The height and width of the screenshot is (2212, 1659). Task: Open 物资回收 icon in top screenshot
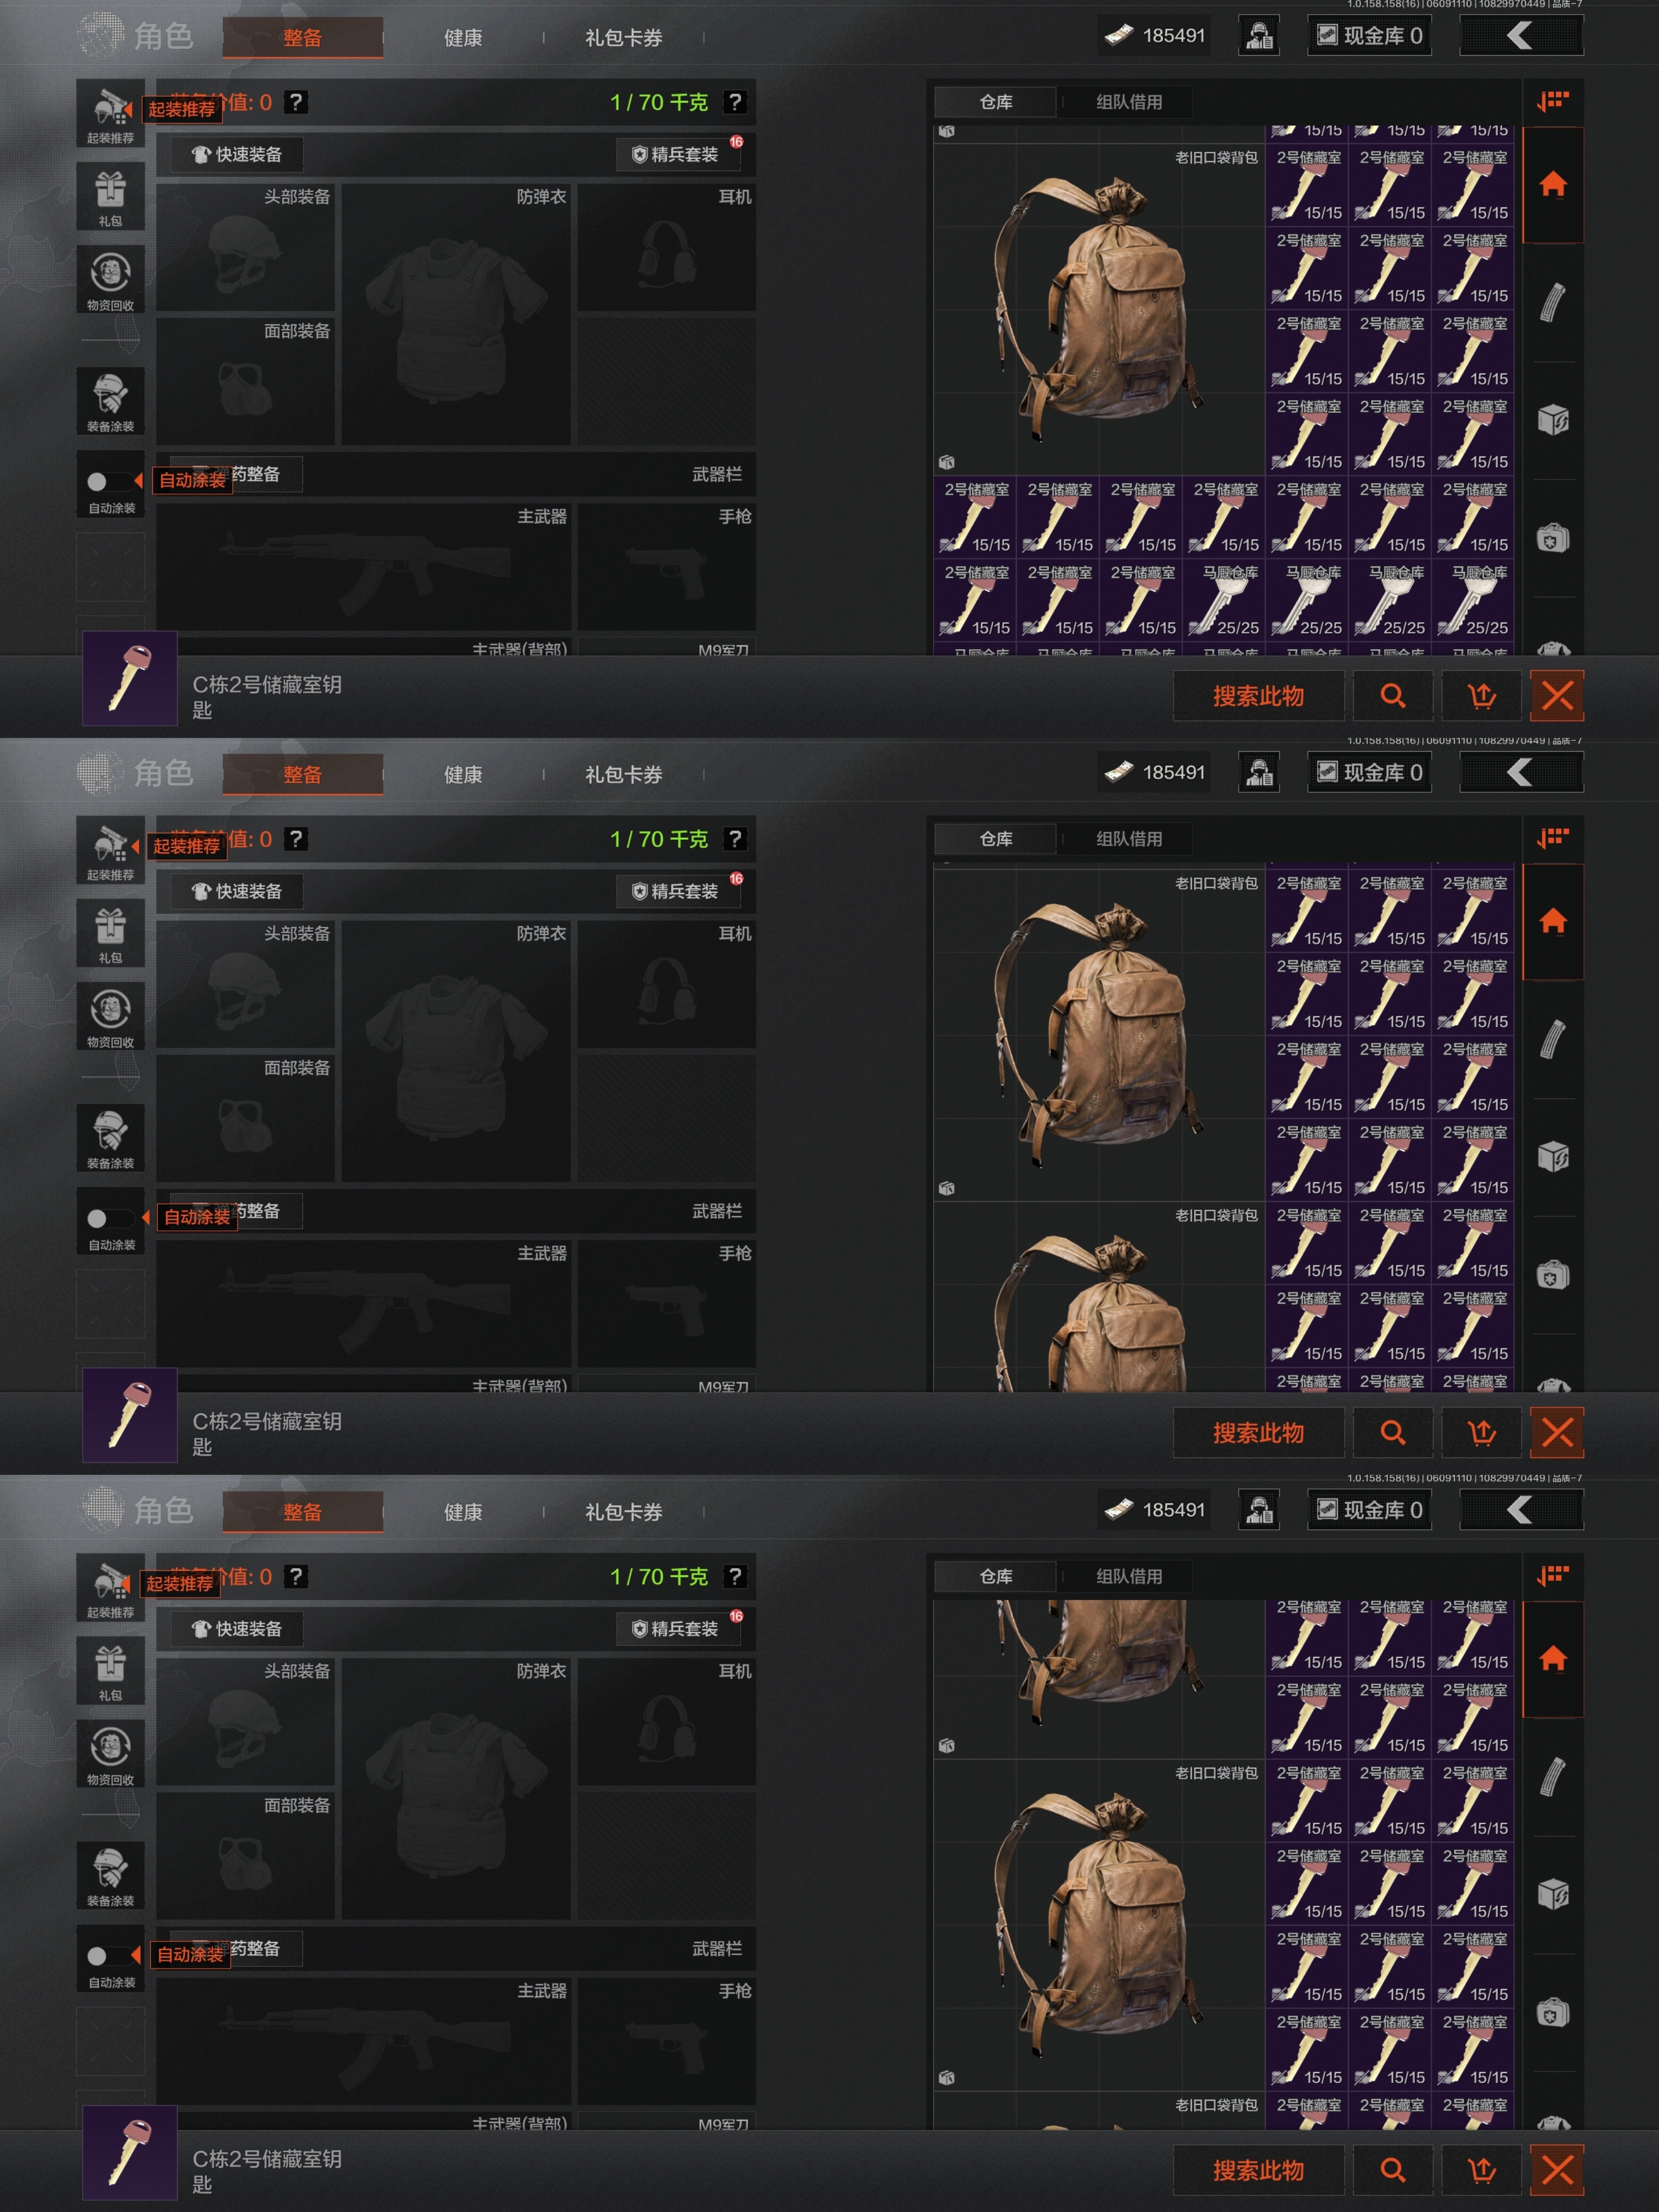tap(110, 279)
